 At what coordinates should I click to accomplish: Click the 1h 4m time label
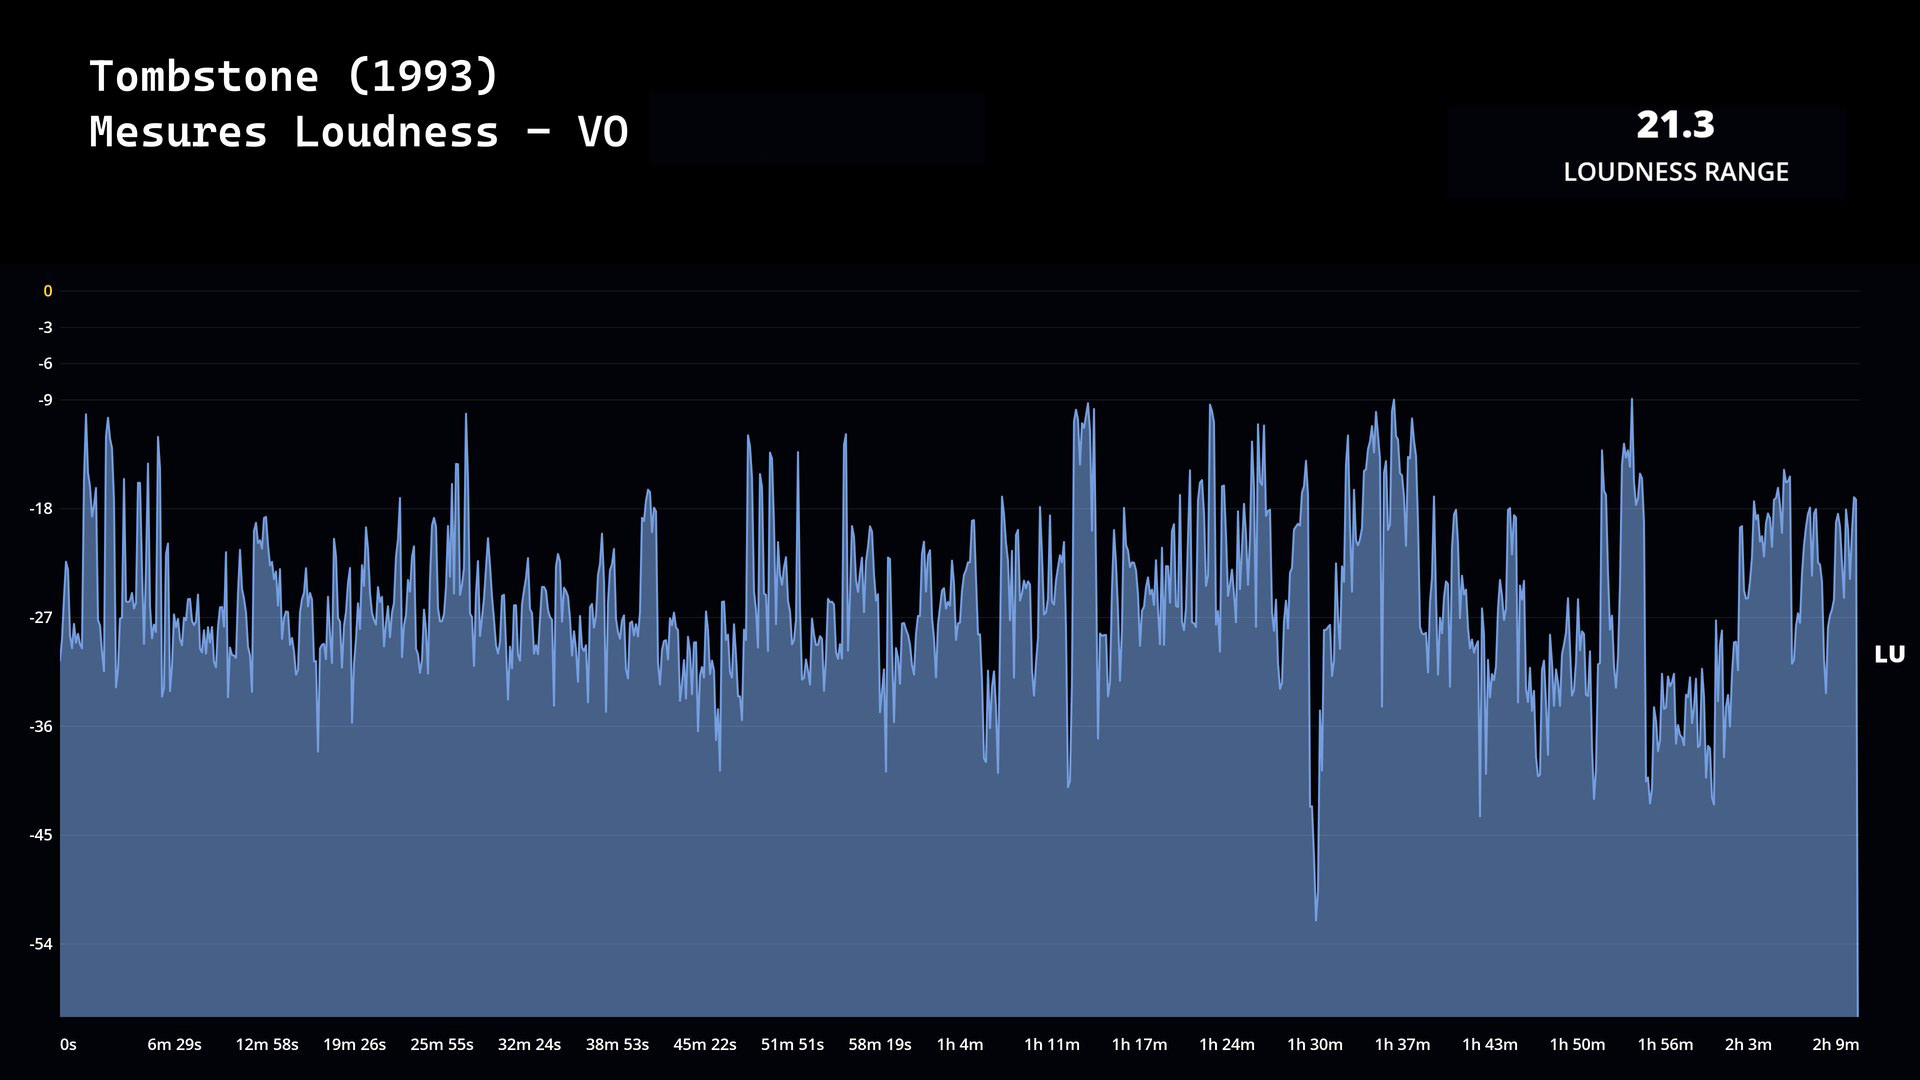(960, 1044)
